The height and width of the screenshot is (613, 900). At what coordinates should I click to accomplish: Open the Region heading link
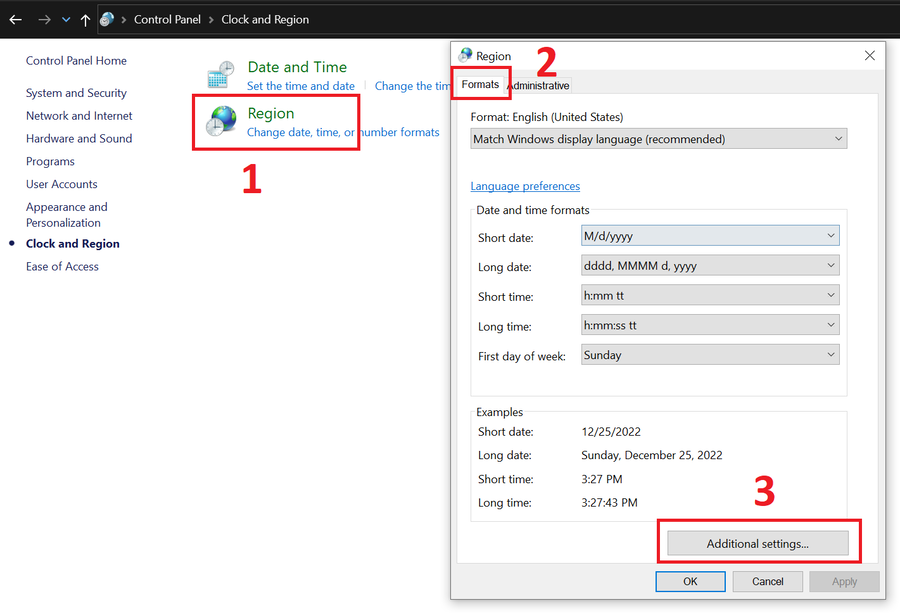pos(271,114)
